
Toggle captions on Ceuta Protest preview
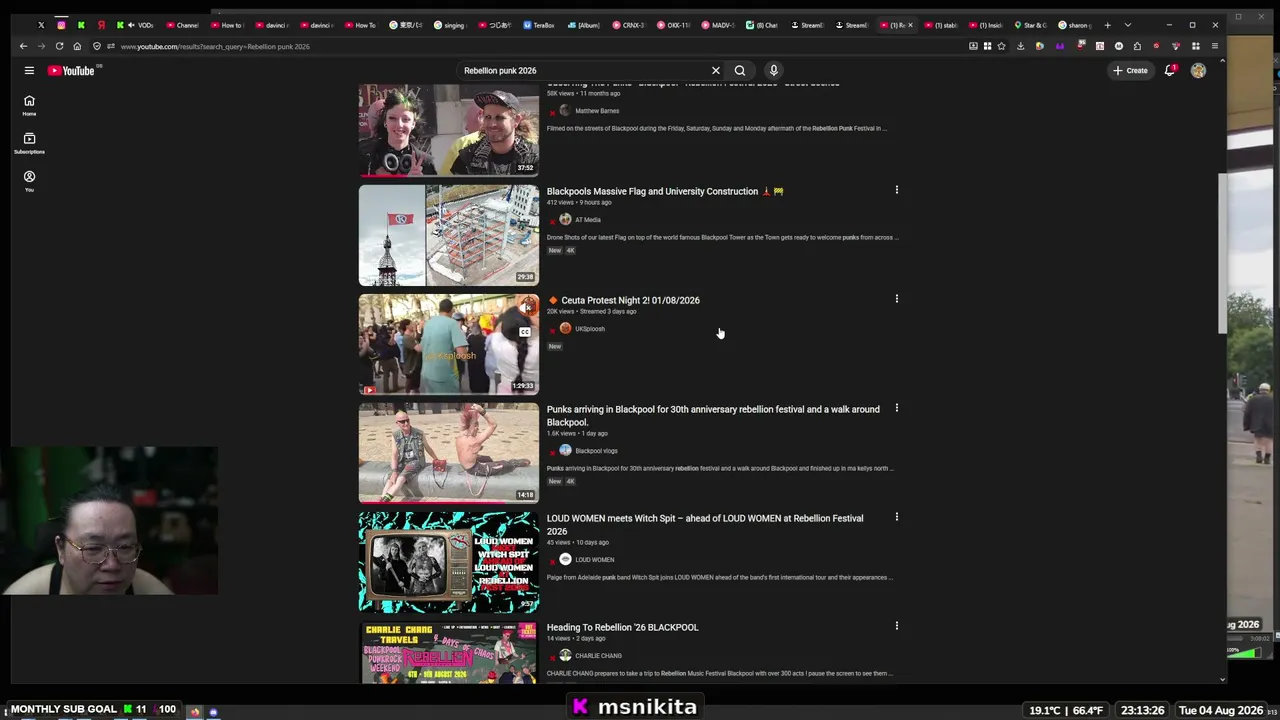click(x=525, y=332)
